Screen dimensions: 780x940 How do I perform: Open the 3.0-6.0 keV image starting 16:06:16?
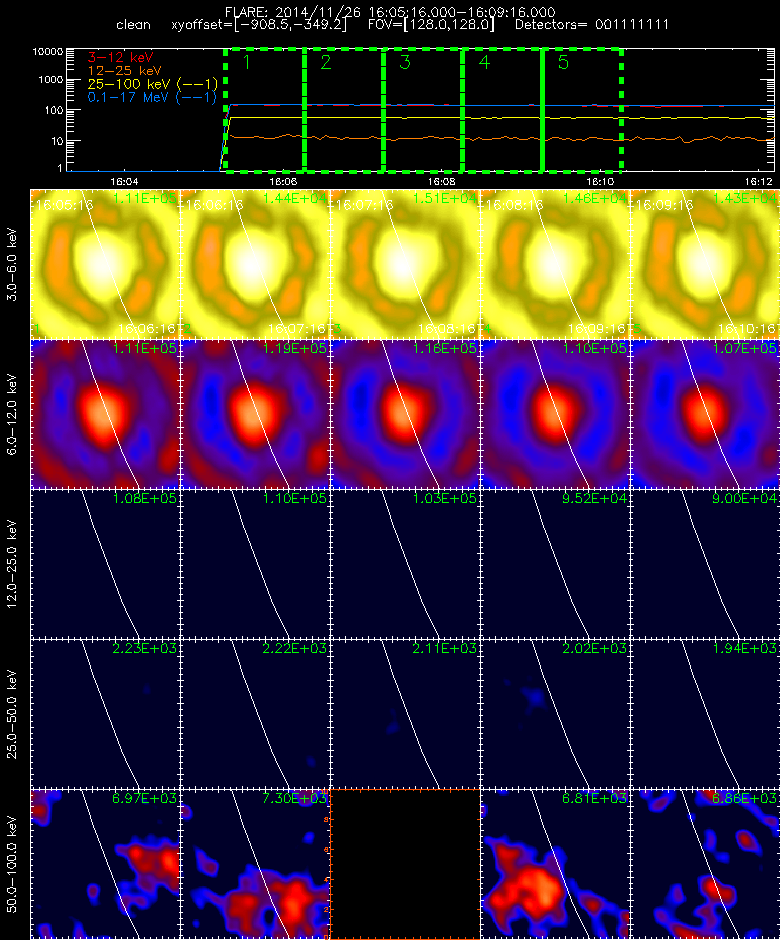255,264
